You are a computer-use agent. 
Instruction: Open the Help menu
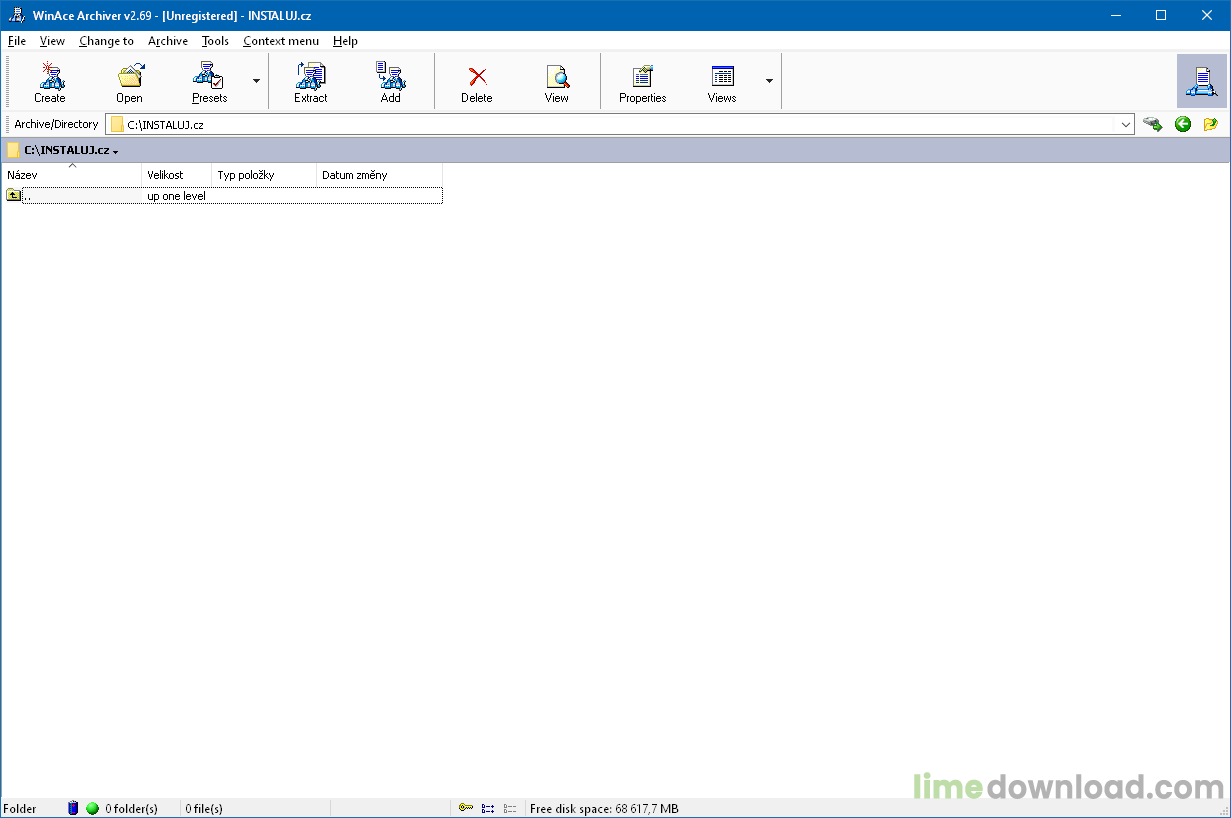346,41
